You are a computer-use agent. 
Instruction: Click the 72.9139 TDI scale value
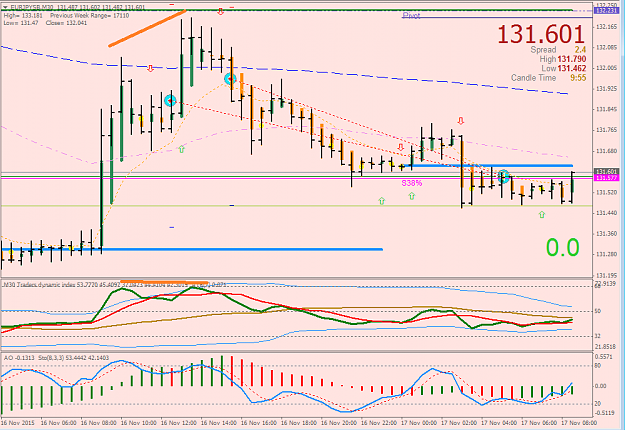click(605, 283)
